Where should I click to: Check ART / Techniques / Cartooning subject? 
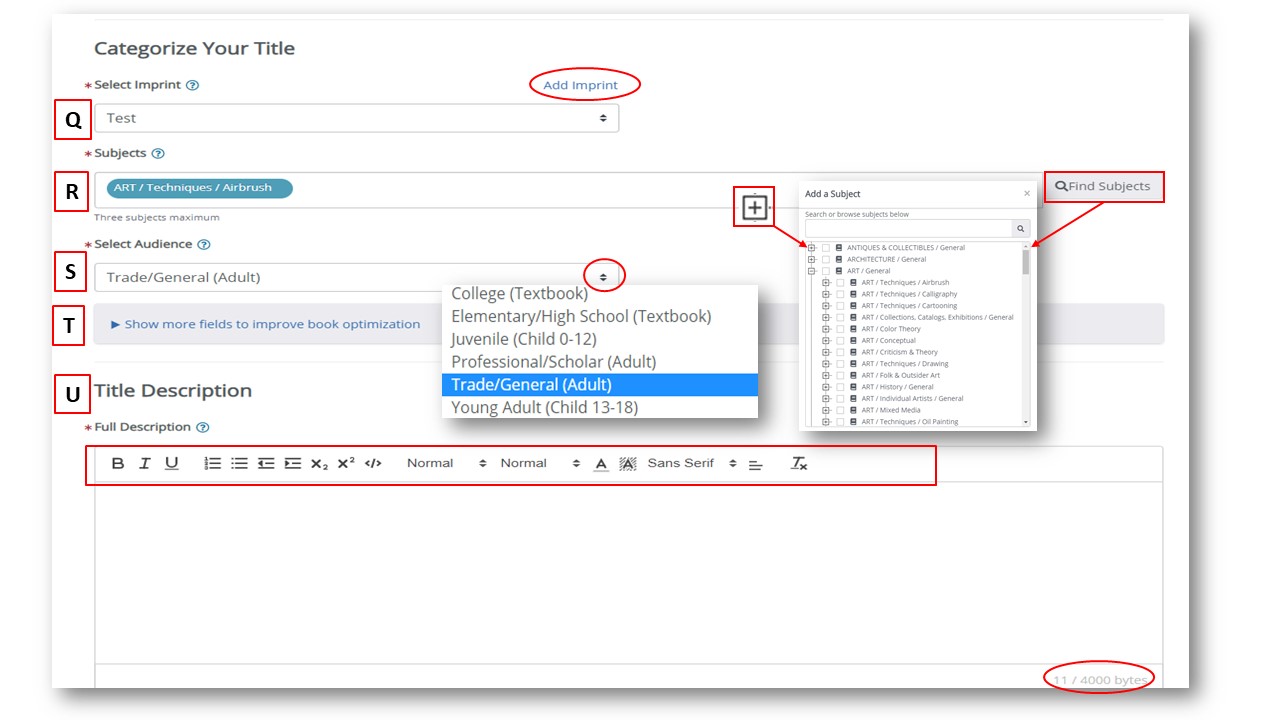tap(840, 306)
